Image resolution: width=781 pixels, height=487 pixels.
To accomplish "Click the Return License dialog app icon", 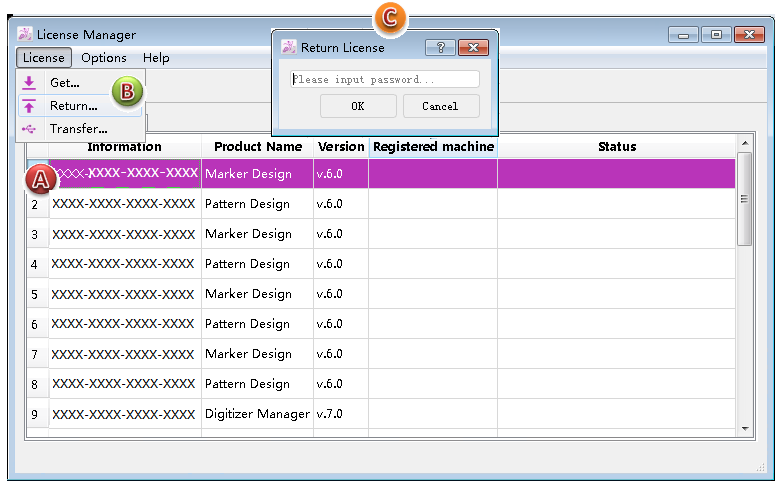I will point(289,47).
